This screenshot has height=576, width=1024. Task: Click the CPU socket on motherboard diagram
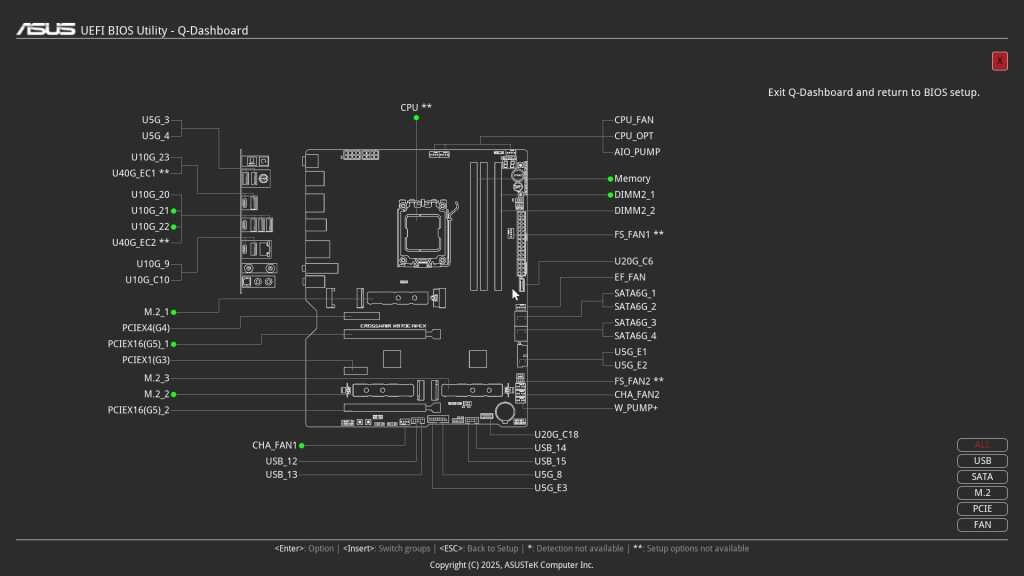[x=424, y=230]
